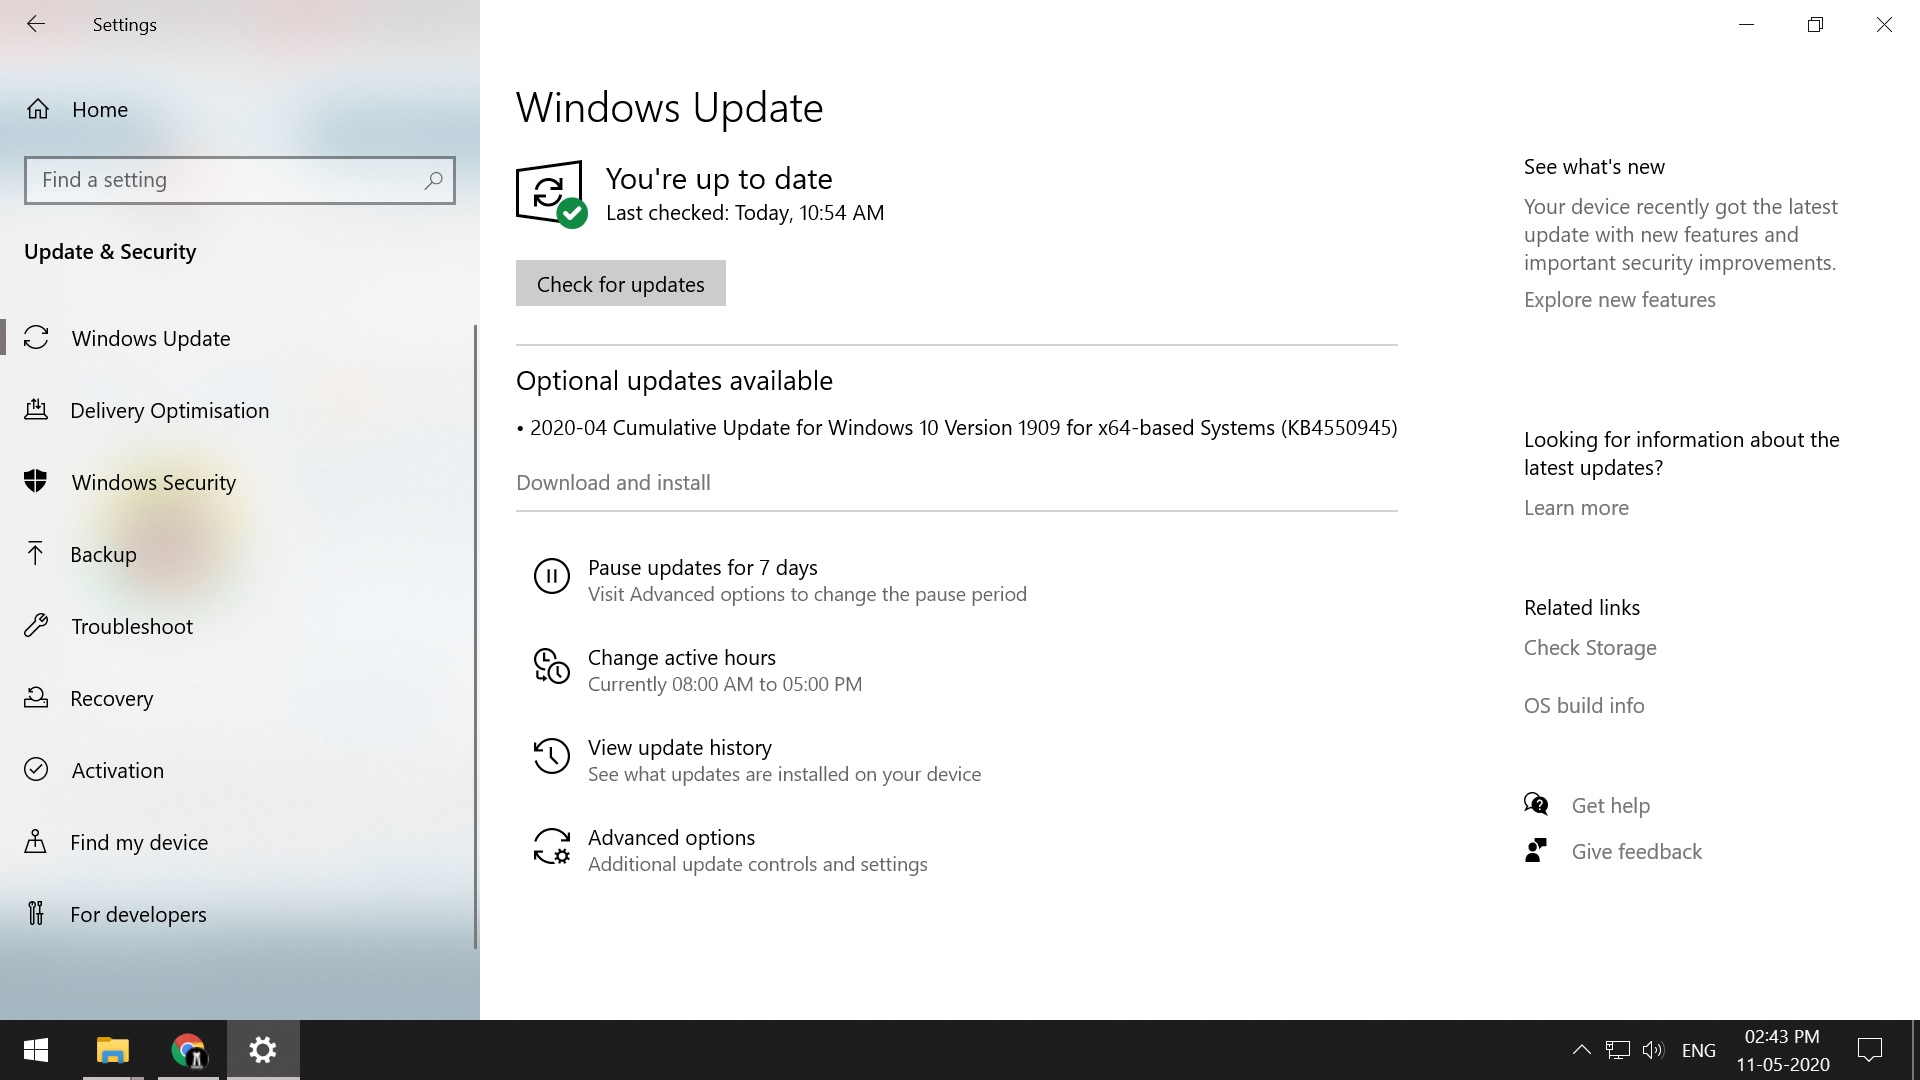Show hidden system tray icons chevron
1920x1080 pixels.
1581,1050
